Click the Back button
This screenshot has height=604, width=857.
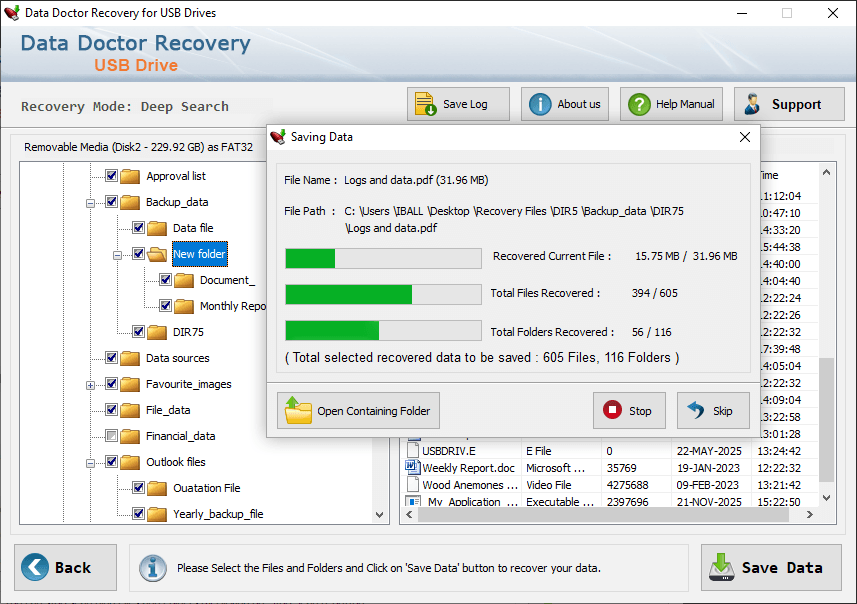coord(66,567)
